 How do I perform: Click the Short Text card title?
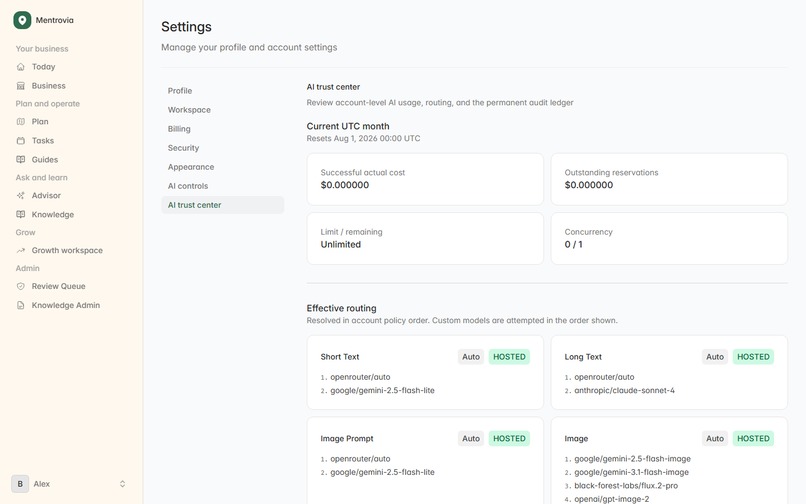[x=340, y=357]
